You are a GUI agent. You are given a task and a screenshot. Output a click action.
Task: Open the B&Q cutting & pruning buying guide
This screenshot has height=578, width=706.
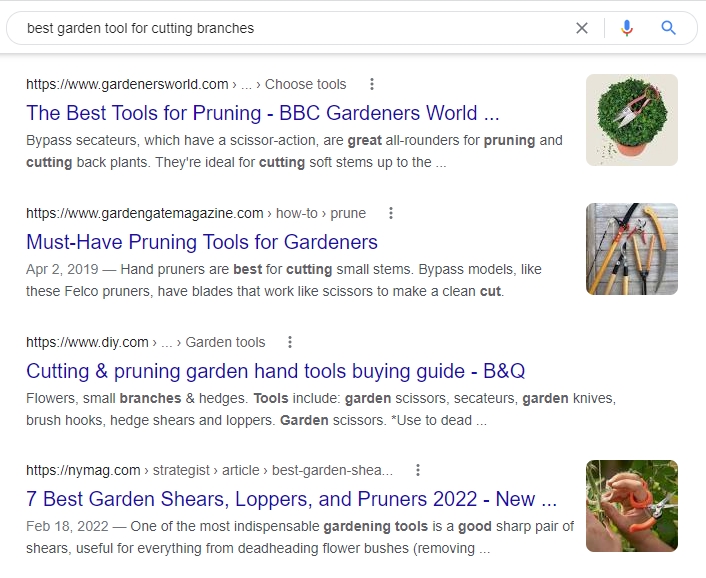click(276, 371)
